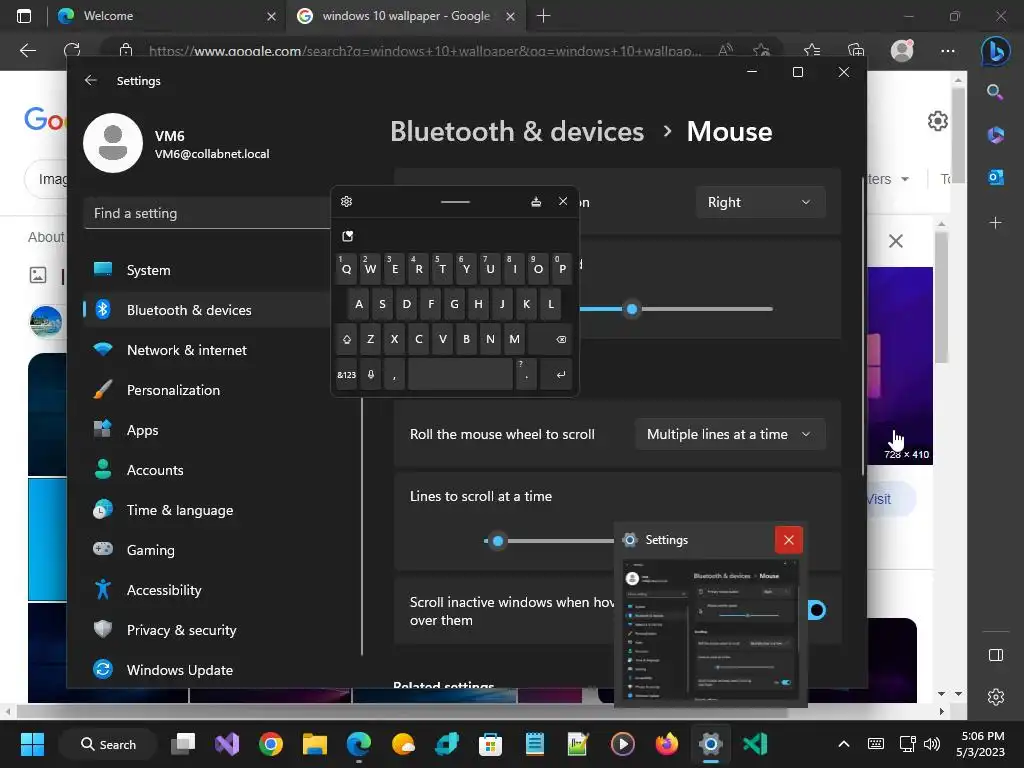Click the keyboard dock/undock icon

click(536, 201)
